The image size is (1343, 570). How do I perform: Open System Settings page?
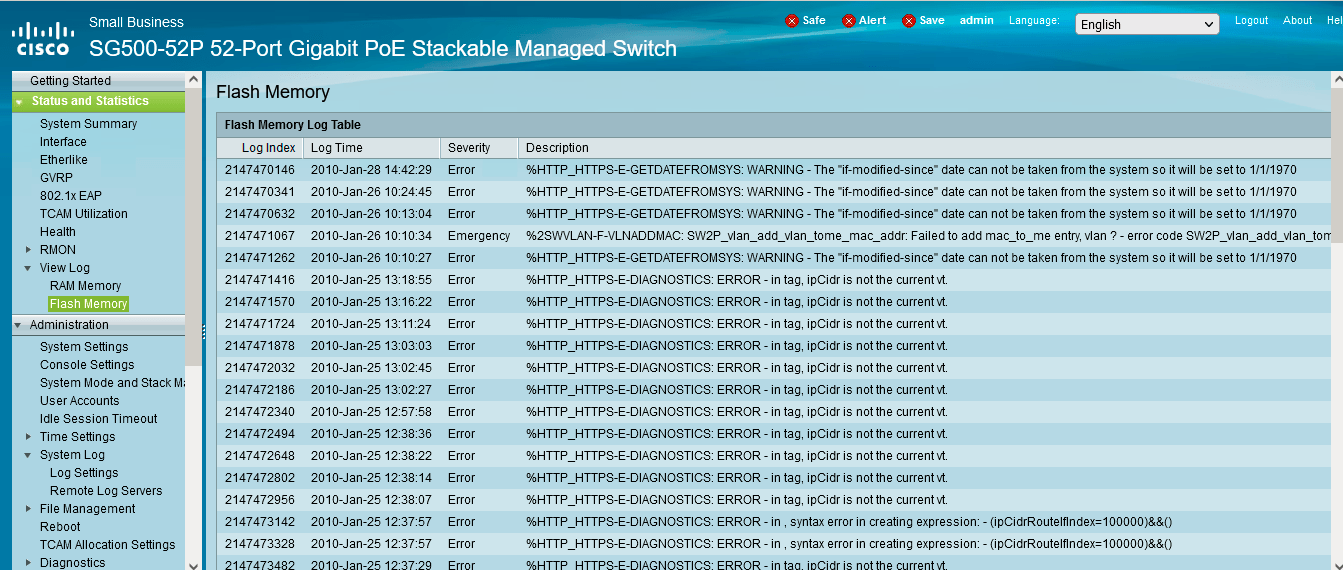pos(84,347)
